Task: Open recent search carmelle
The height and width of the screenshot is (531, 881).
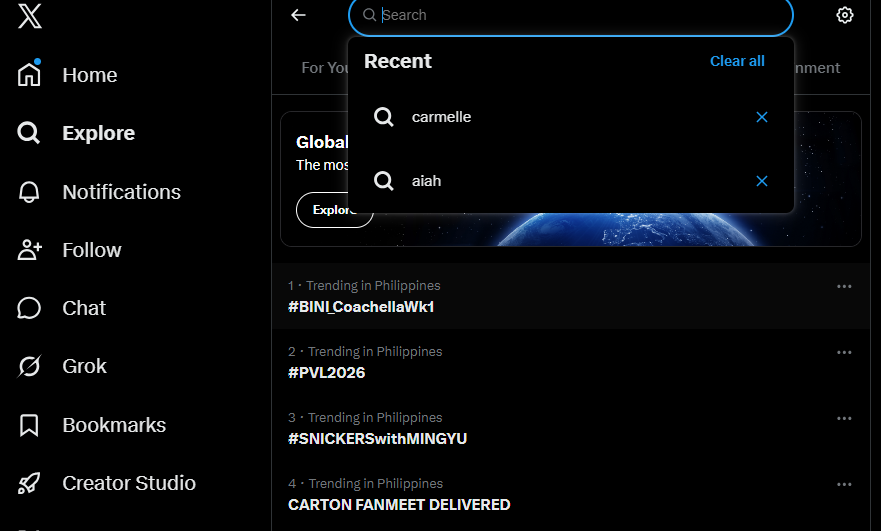Action: click(x=571, y=117)
